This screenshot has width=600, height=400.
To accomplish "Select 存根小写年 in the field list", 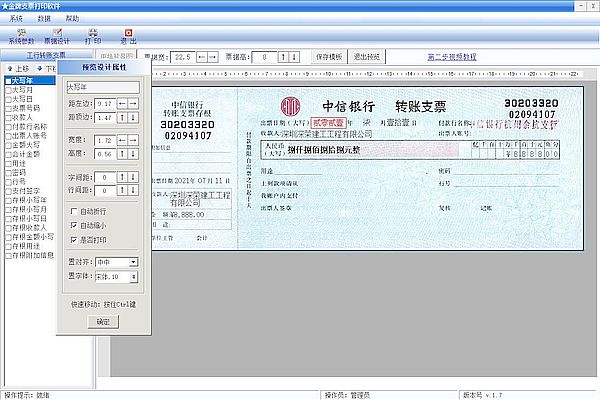I will 29,200.
